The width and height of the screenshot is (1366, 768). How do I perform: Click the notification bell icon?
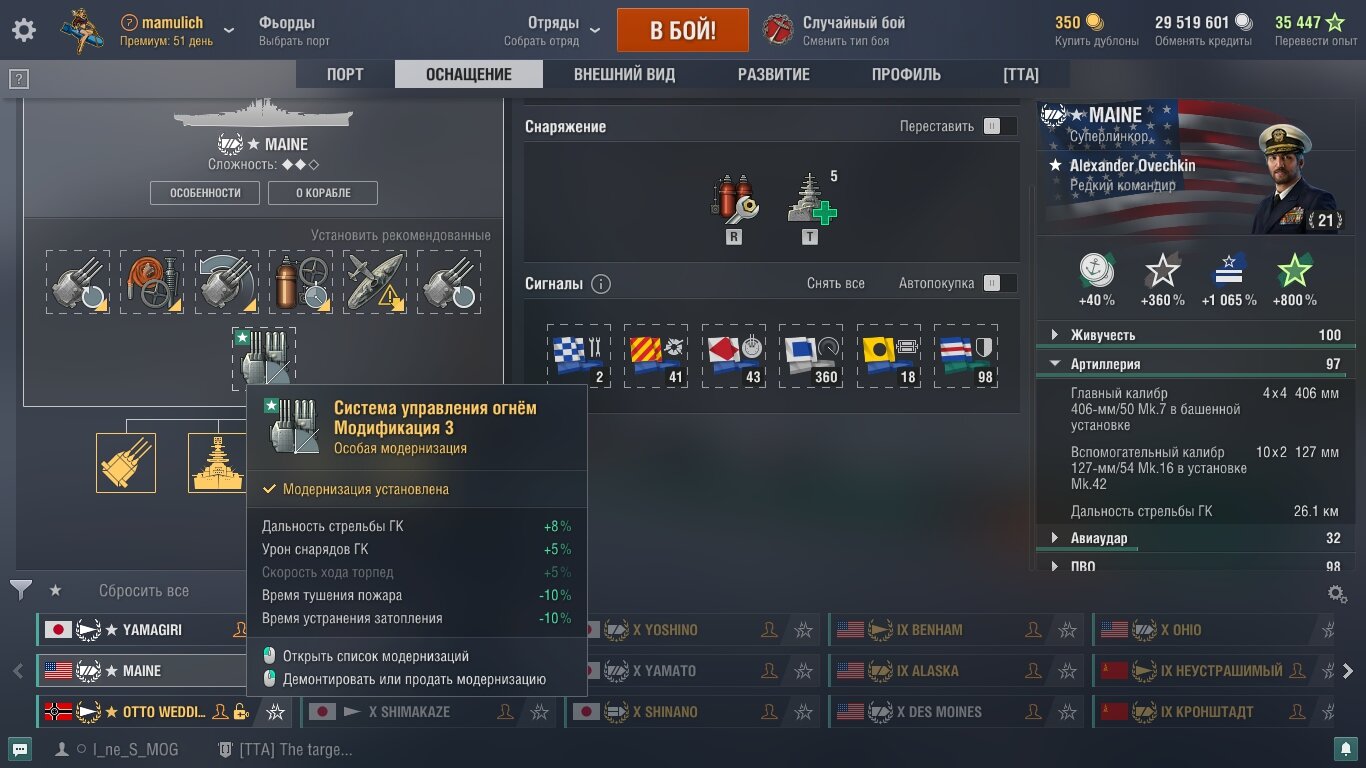coord(1346,749)
